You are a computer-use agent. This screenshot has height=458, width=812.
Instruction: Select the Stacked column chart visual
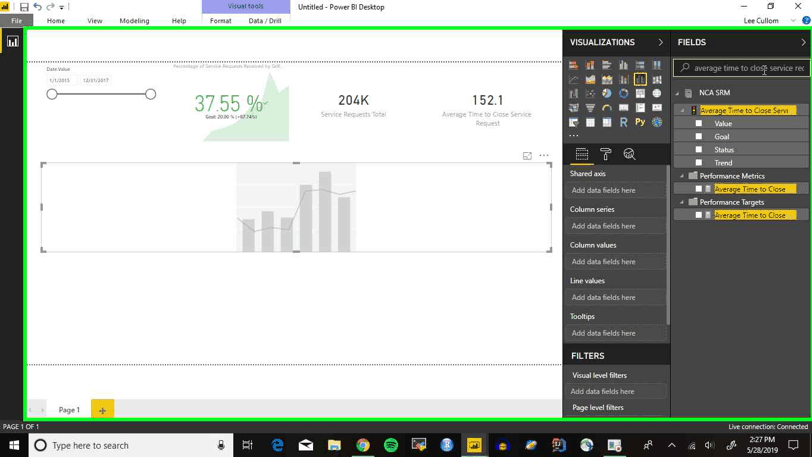pyautogui.click(x=590, y=65)
